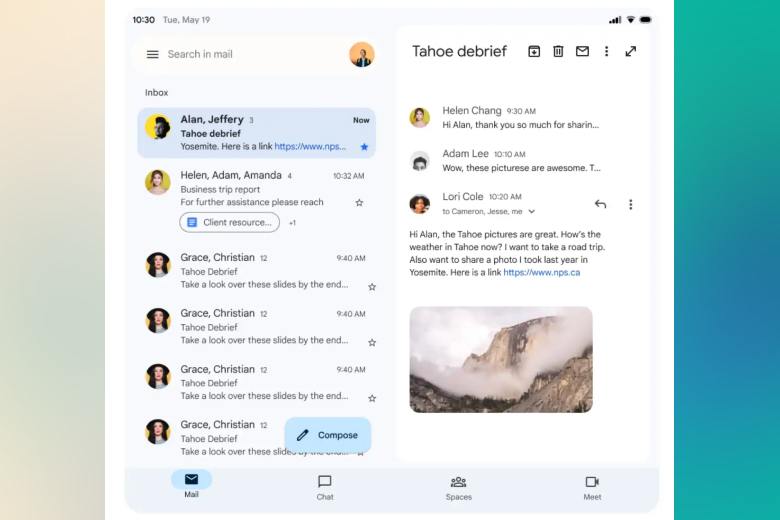Open more options beside the Tahoe debrief title
The height and width of the screenshot is (520, 780).
[x=606, y=51]
